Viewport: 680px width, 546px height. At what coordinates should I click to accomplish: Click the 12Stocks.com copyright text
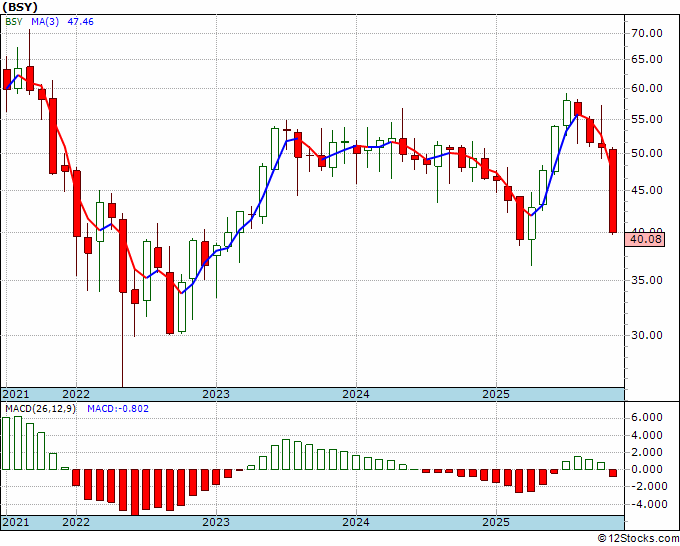638,539
